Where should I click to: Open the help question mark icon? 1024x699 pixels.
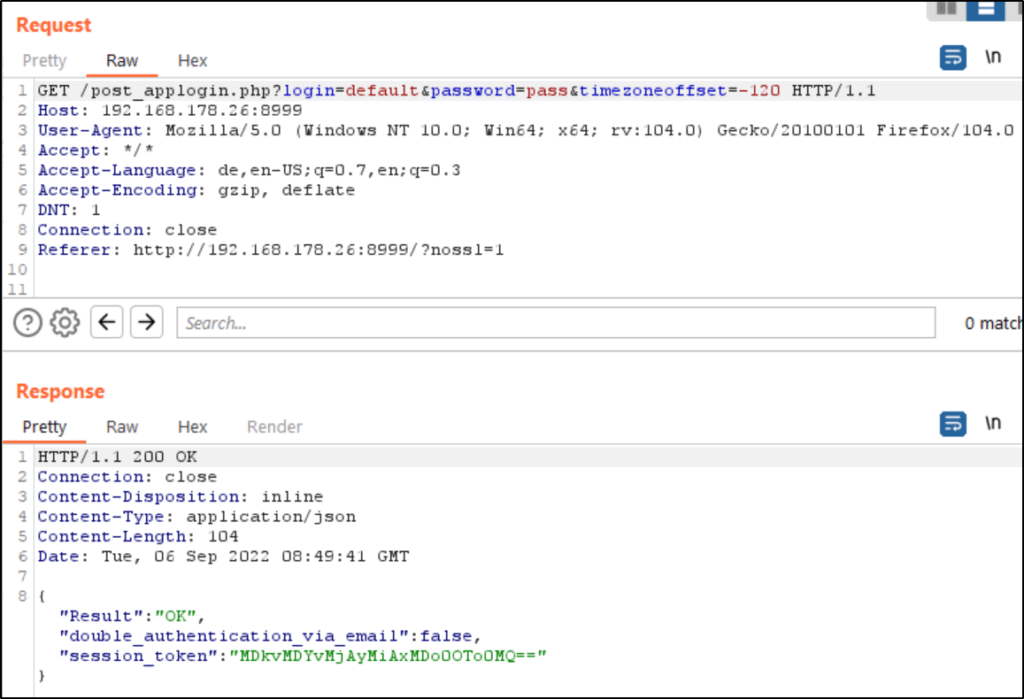[27, 323]
